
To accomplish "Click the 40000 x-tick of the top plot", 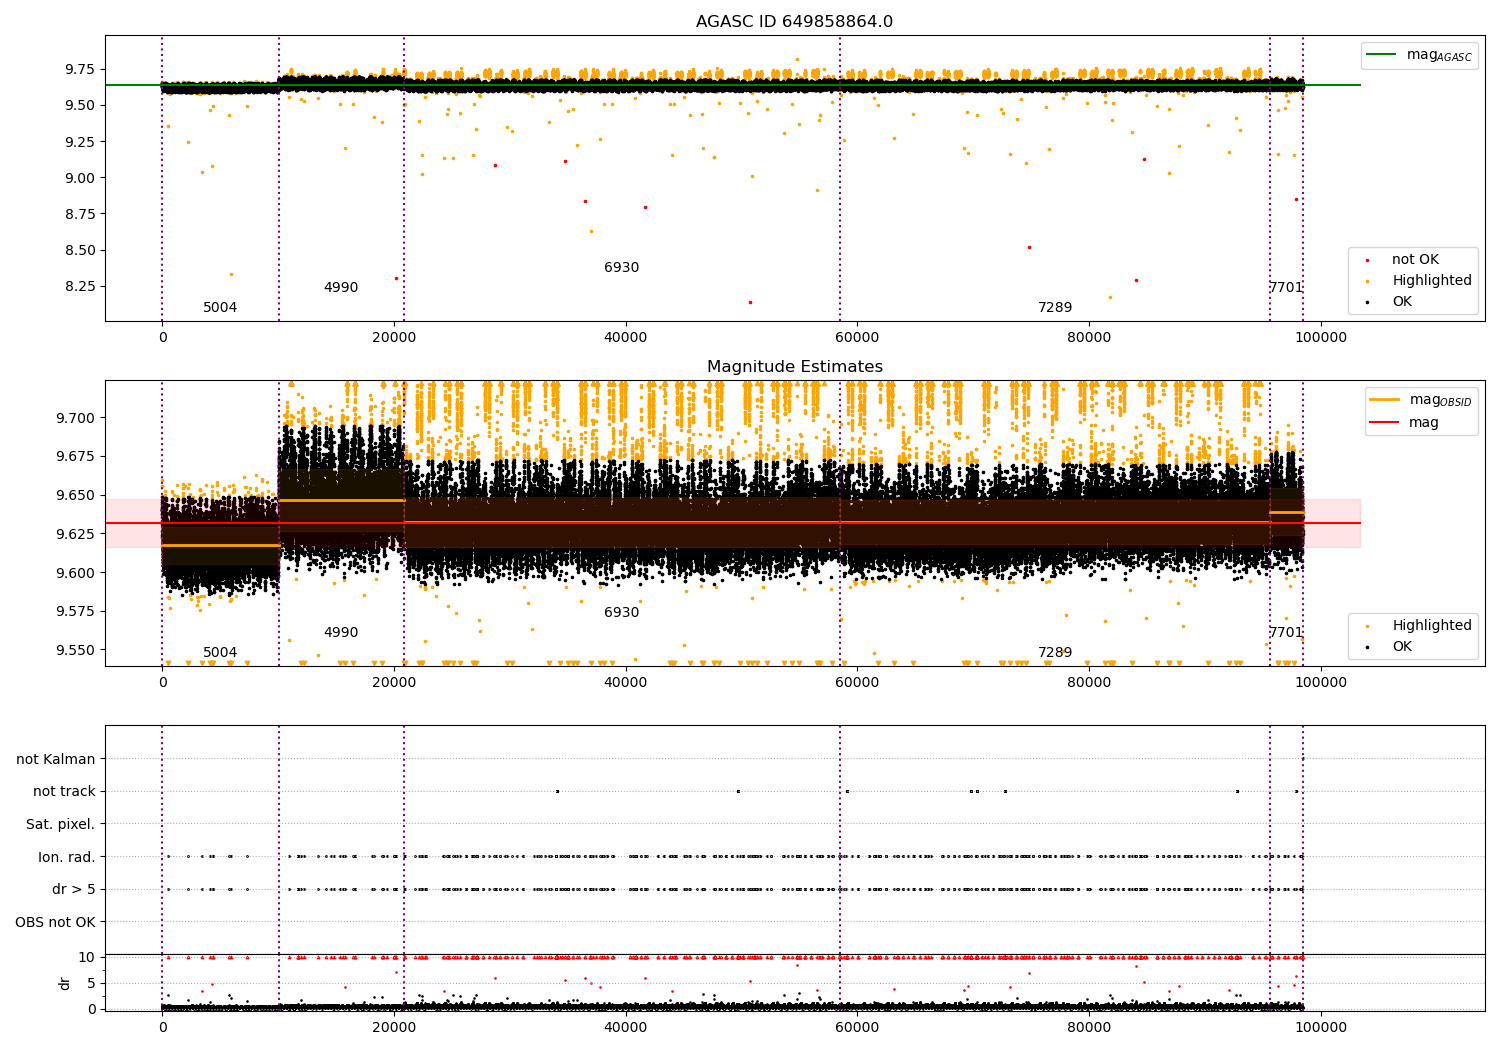I will point(625,339).
